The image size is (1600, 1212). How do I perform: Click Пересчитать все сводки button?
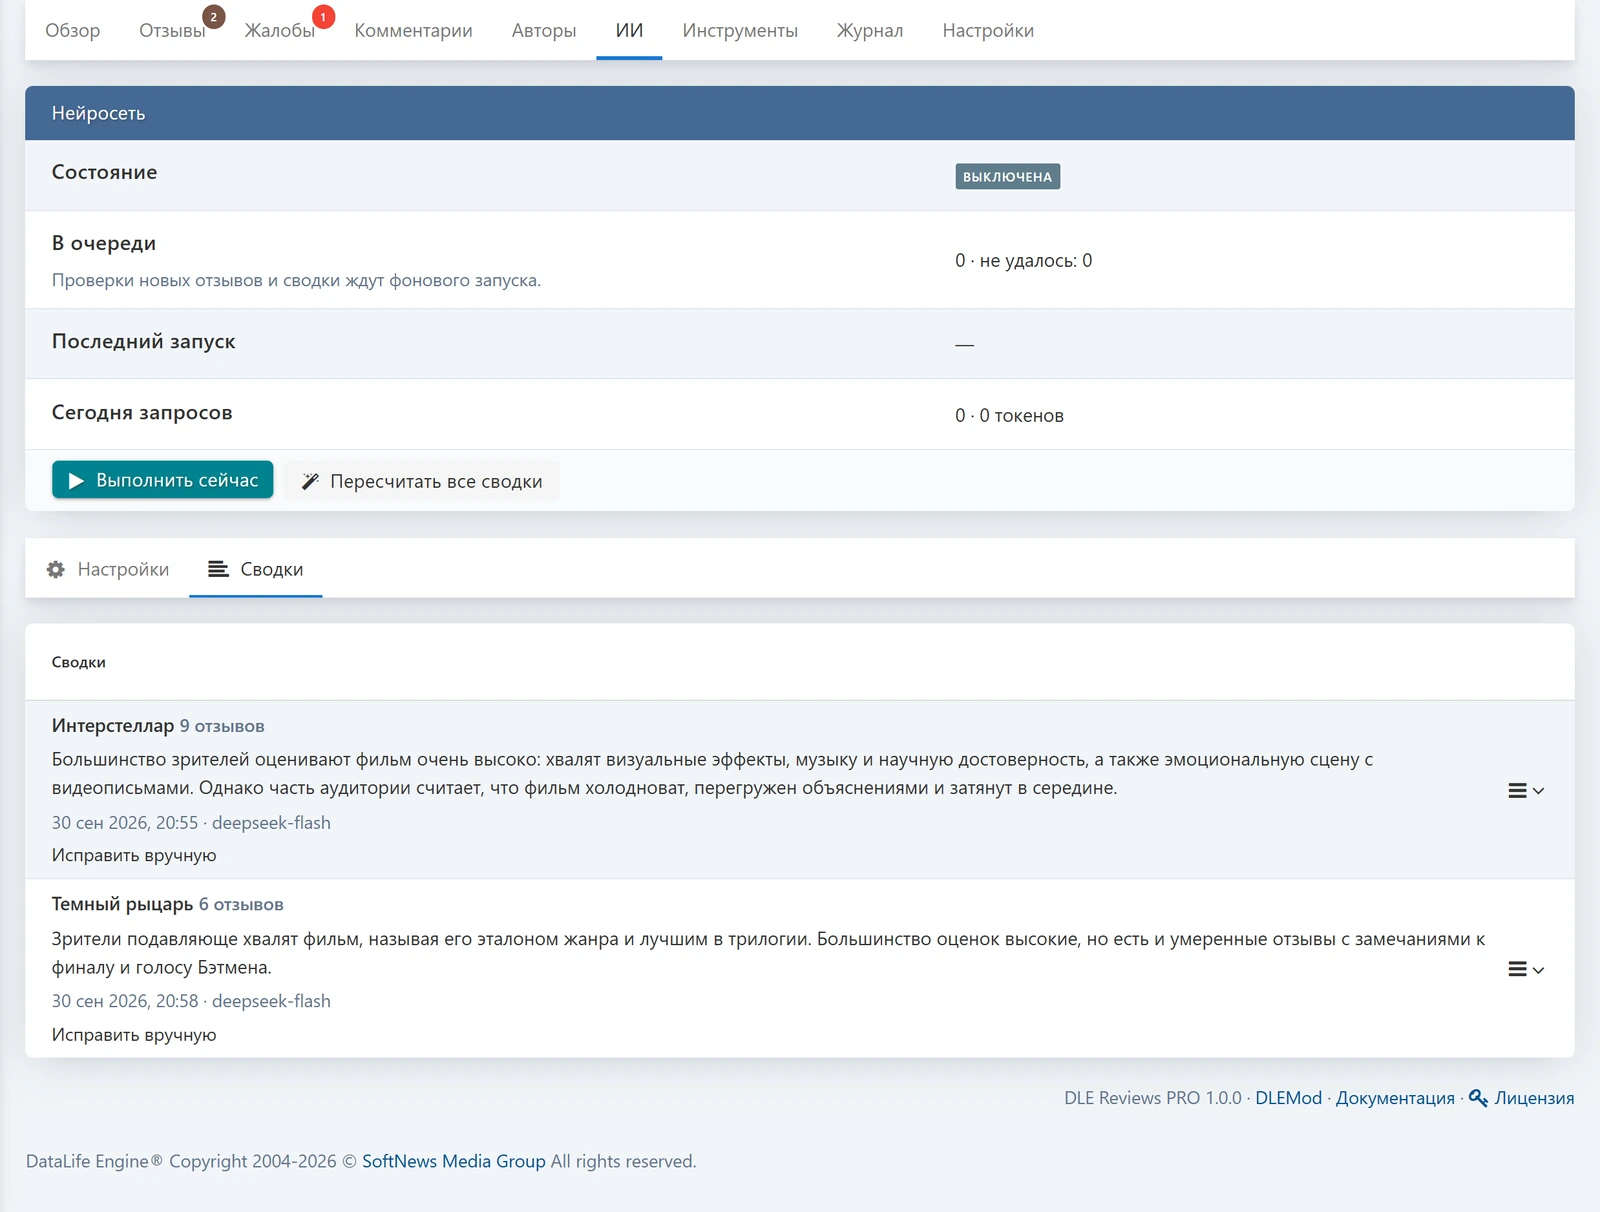[x=422, y=481]
